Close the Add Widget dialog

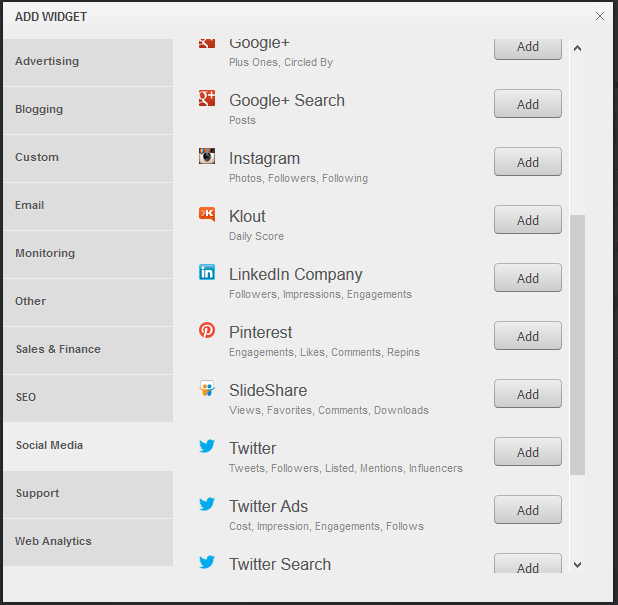coord(600,17)
